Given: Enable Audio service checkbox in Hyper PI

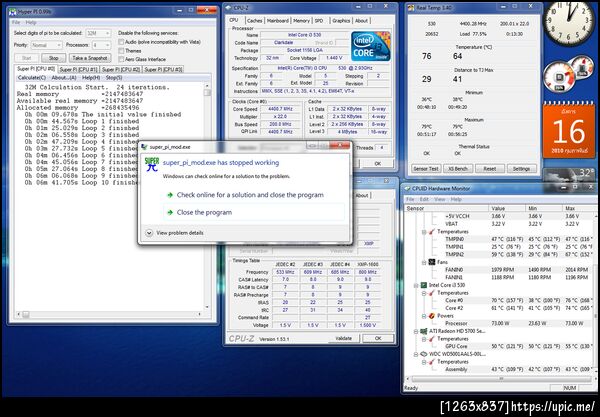Looking at the screenshot, I should (x=121, y=42).
